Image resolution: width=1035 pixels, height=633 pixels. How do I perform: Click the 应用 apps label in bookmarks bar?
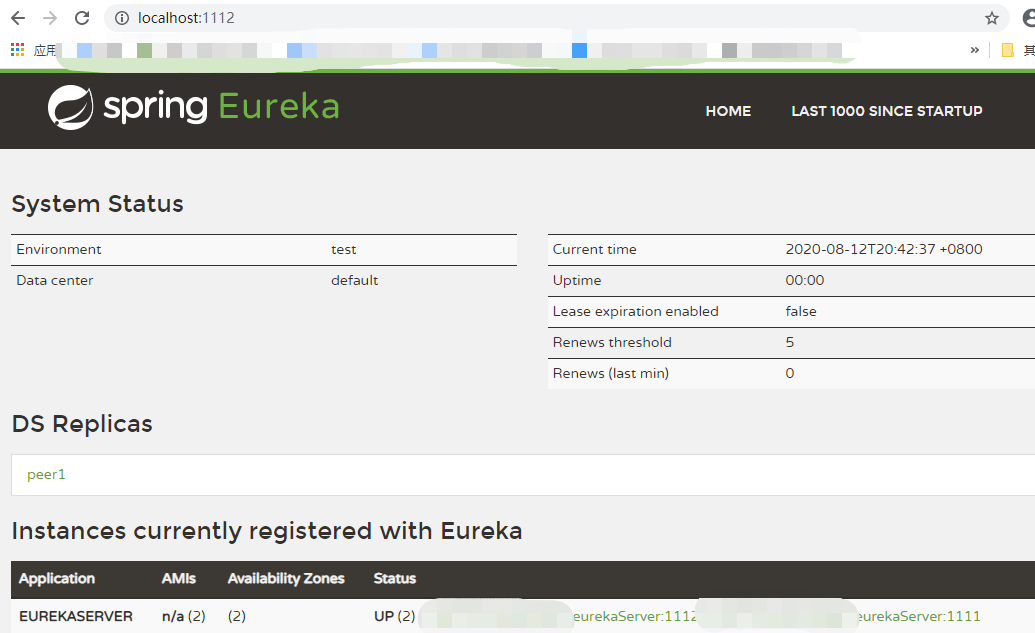[45, 50]
